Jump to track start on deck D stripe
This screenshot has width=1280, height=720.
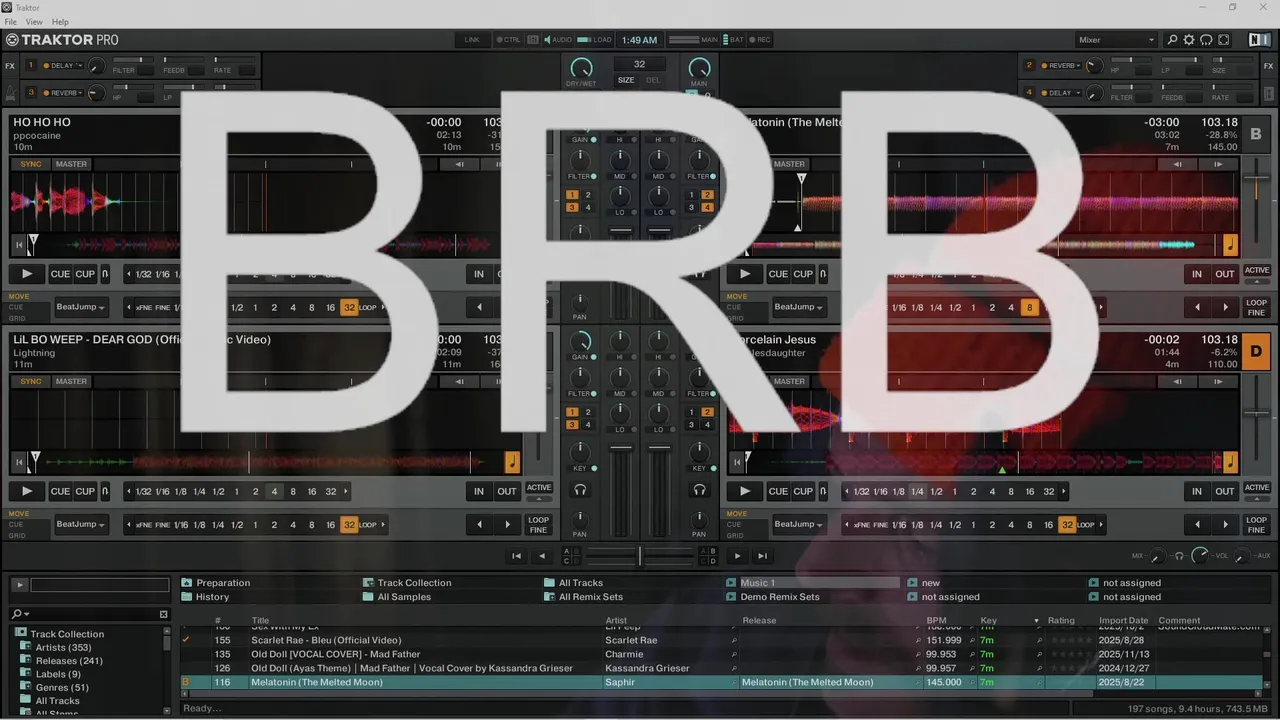tap(736, 461)
